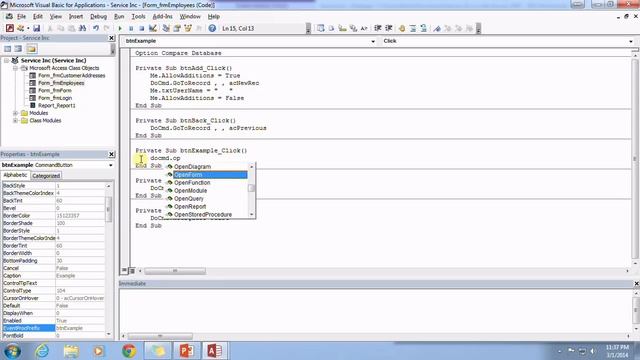This screenshot has width=640, height=360.
Task: Expand the Modules folder
Action: [15, 113]
